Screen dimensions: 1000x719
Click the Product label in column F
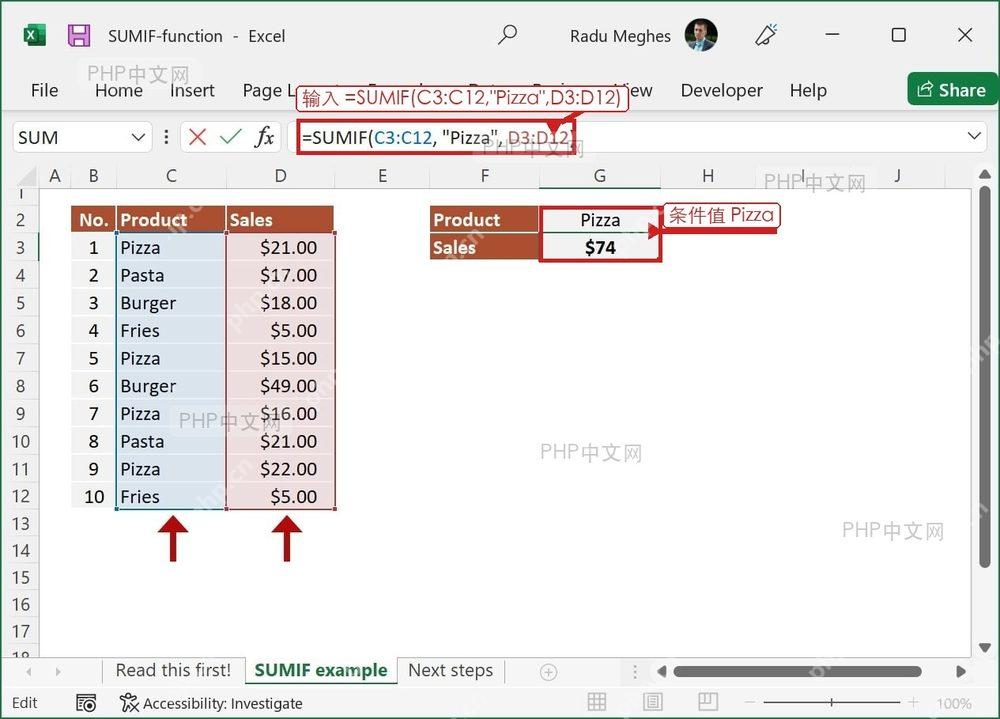tap(485, 220)
